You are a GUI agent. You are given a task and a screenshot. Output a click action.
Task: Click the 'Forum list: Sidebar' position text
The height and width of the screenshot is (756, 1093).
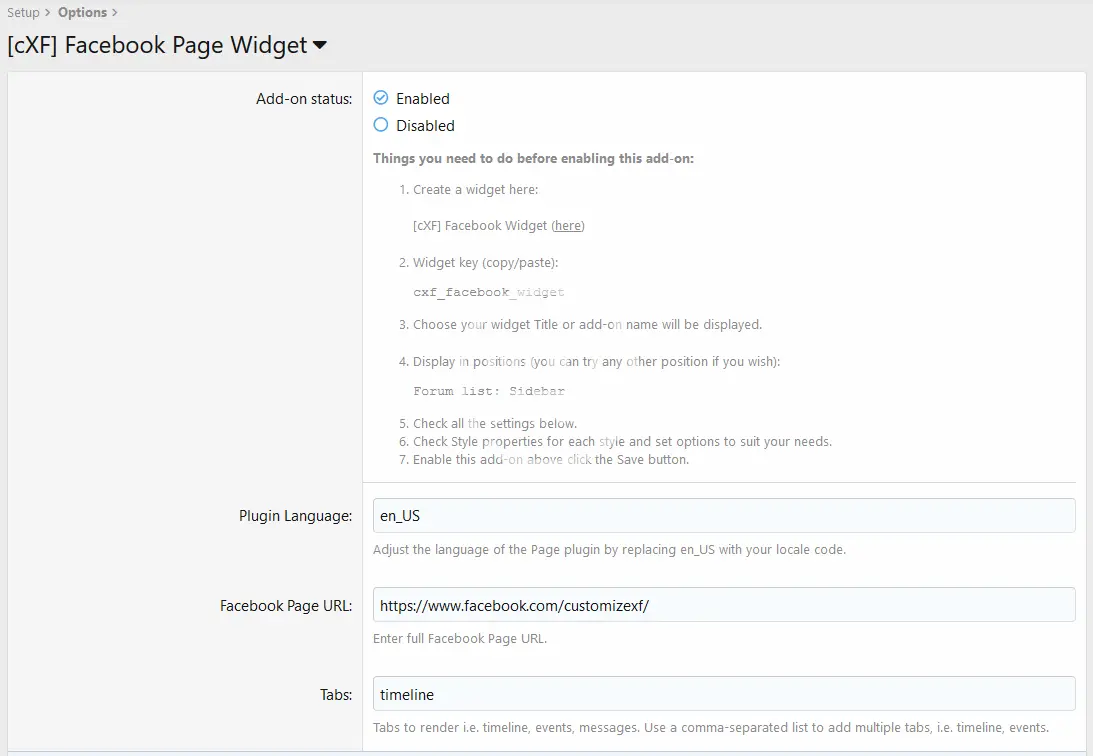[488, 391]
